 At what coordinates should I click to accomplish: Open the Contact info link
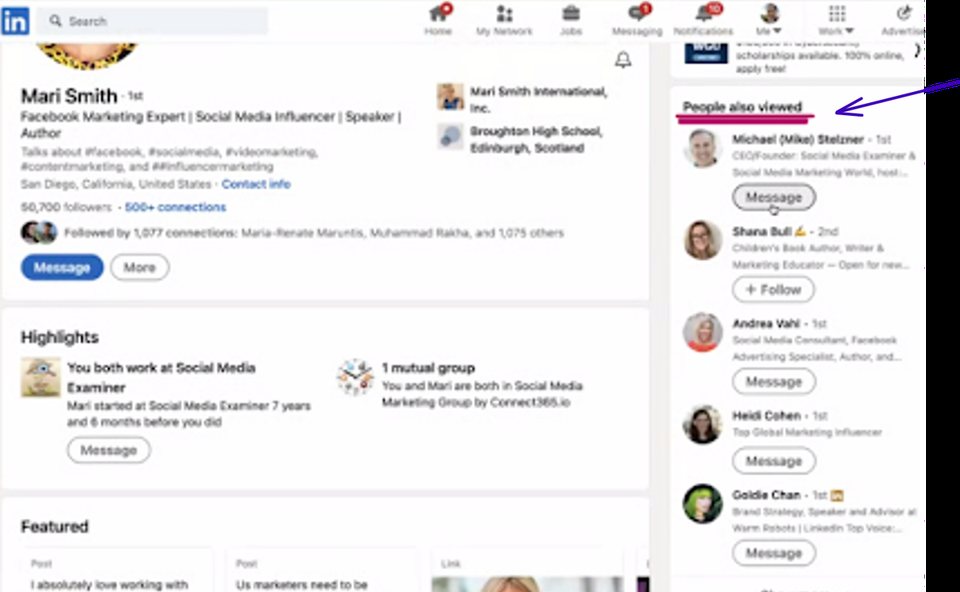(x=256, y=184)
